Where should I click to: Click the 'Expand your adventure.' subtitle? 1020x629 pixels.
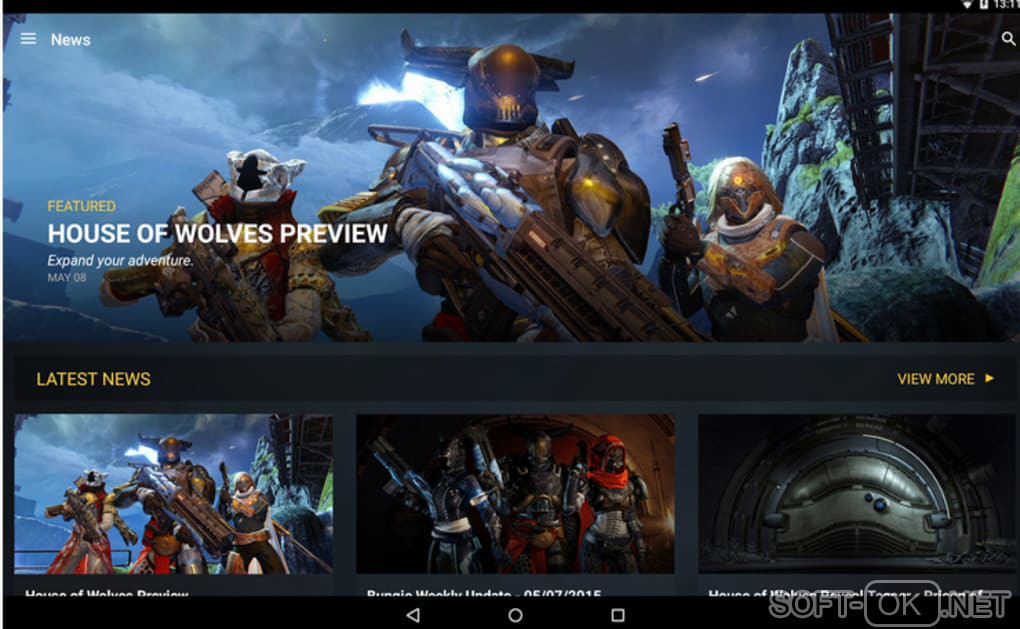click(x=120, y=260)
